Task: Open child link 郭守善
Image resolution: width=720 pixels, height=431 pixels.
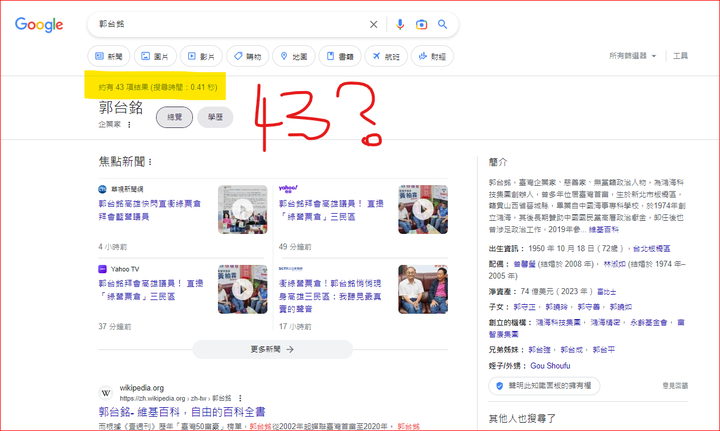Action: (589, 307)
